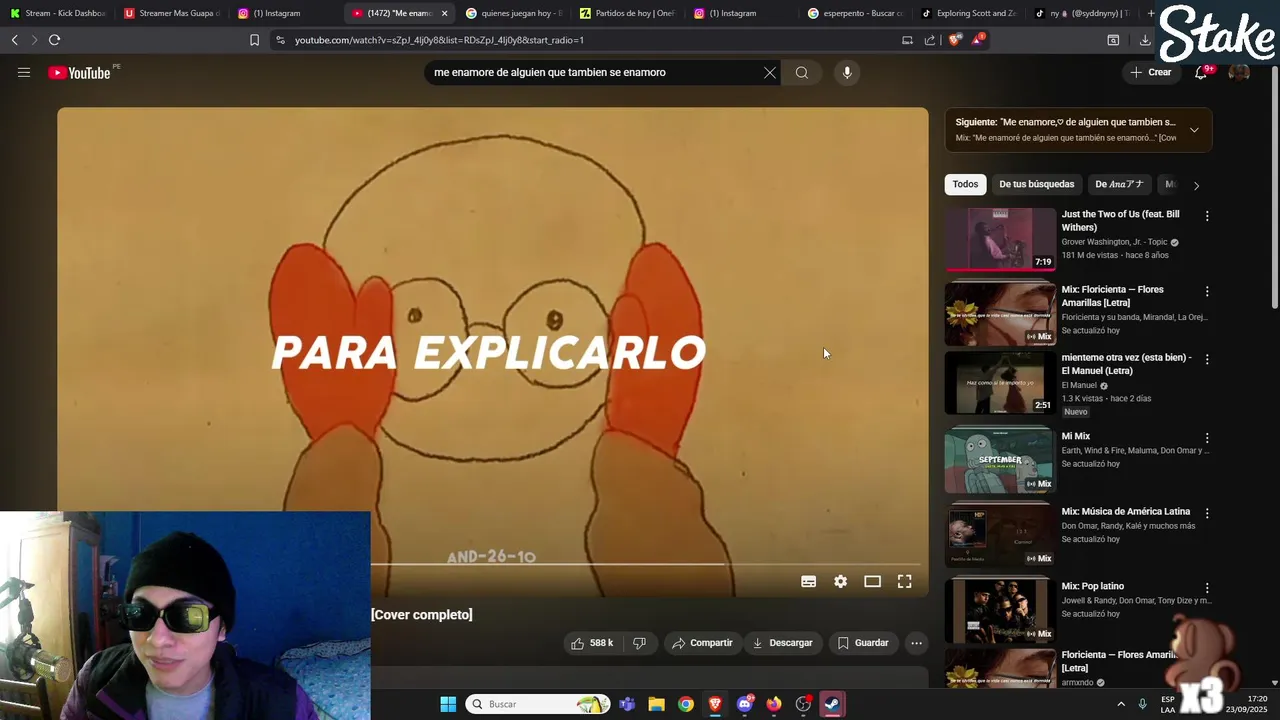
Task: Switch to Exploring Scott and Ze tab
Action: (970, 13)
